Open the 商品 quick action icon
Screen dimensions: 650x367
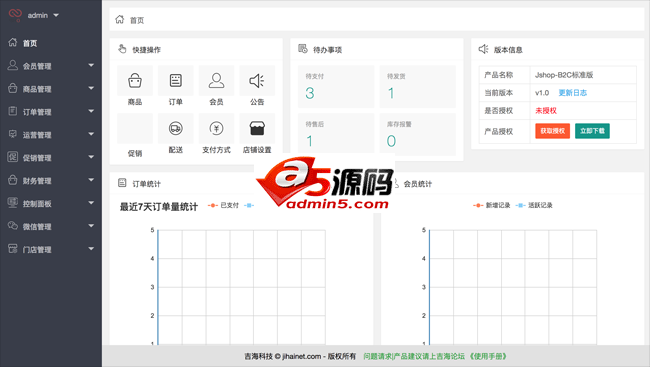coord(135,80)
